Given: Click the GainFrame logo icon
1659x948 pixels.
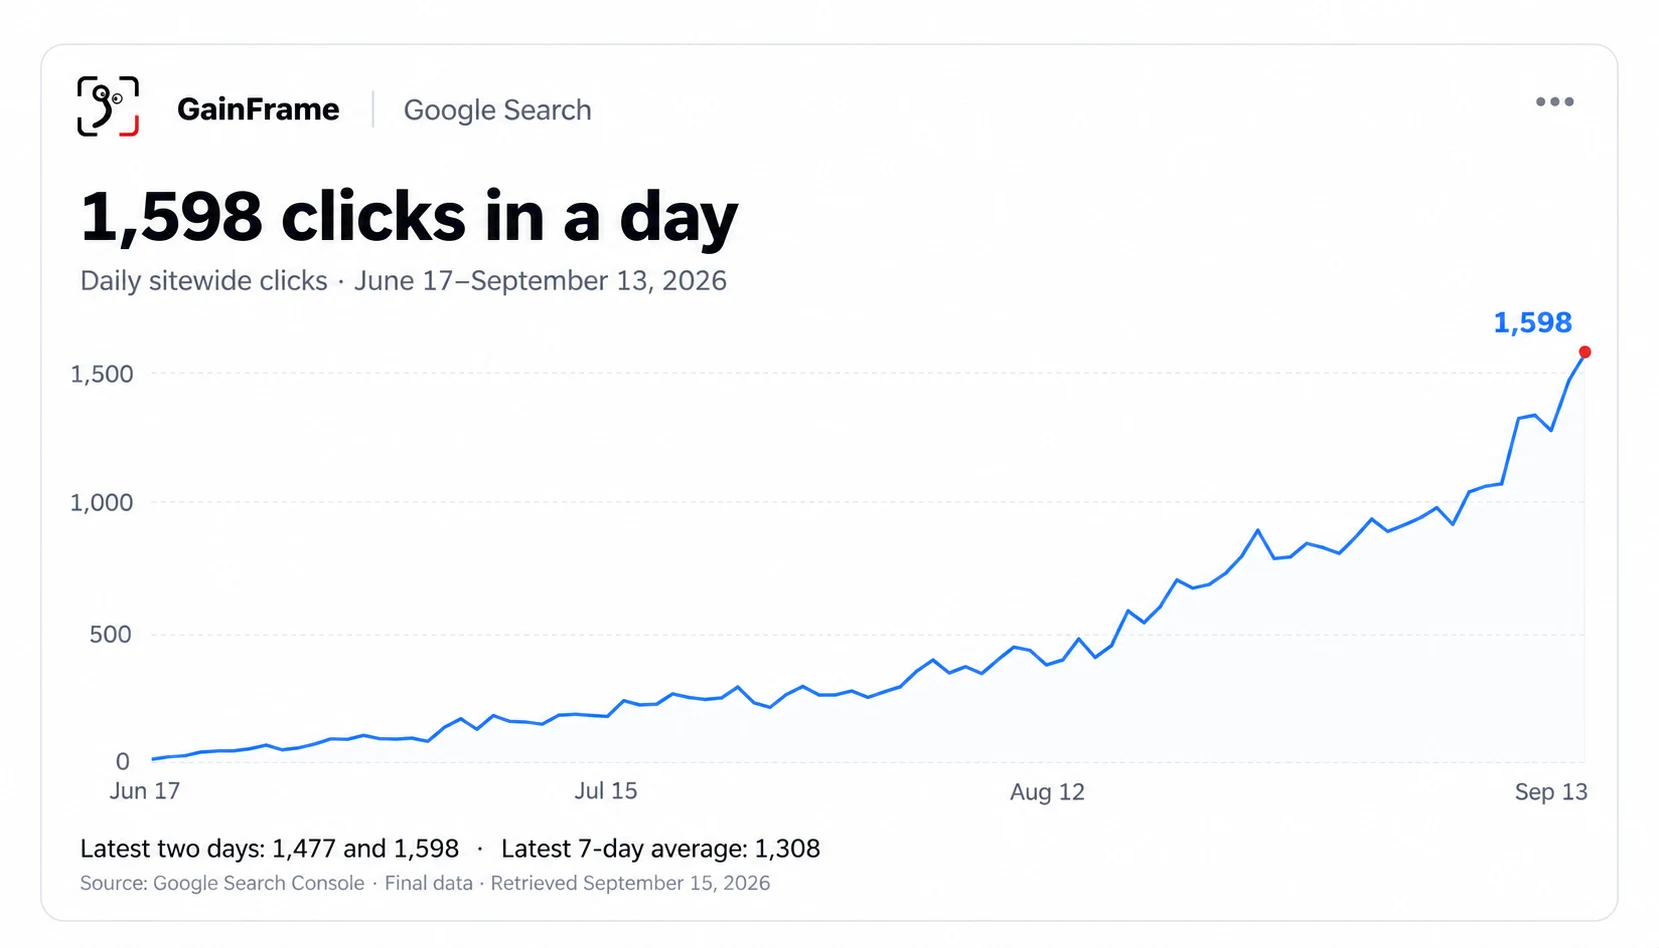Looking at the screenshot, I should [x=108, y=106].
